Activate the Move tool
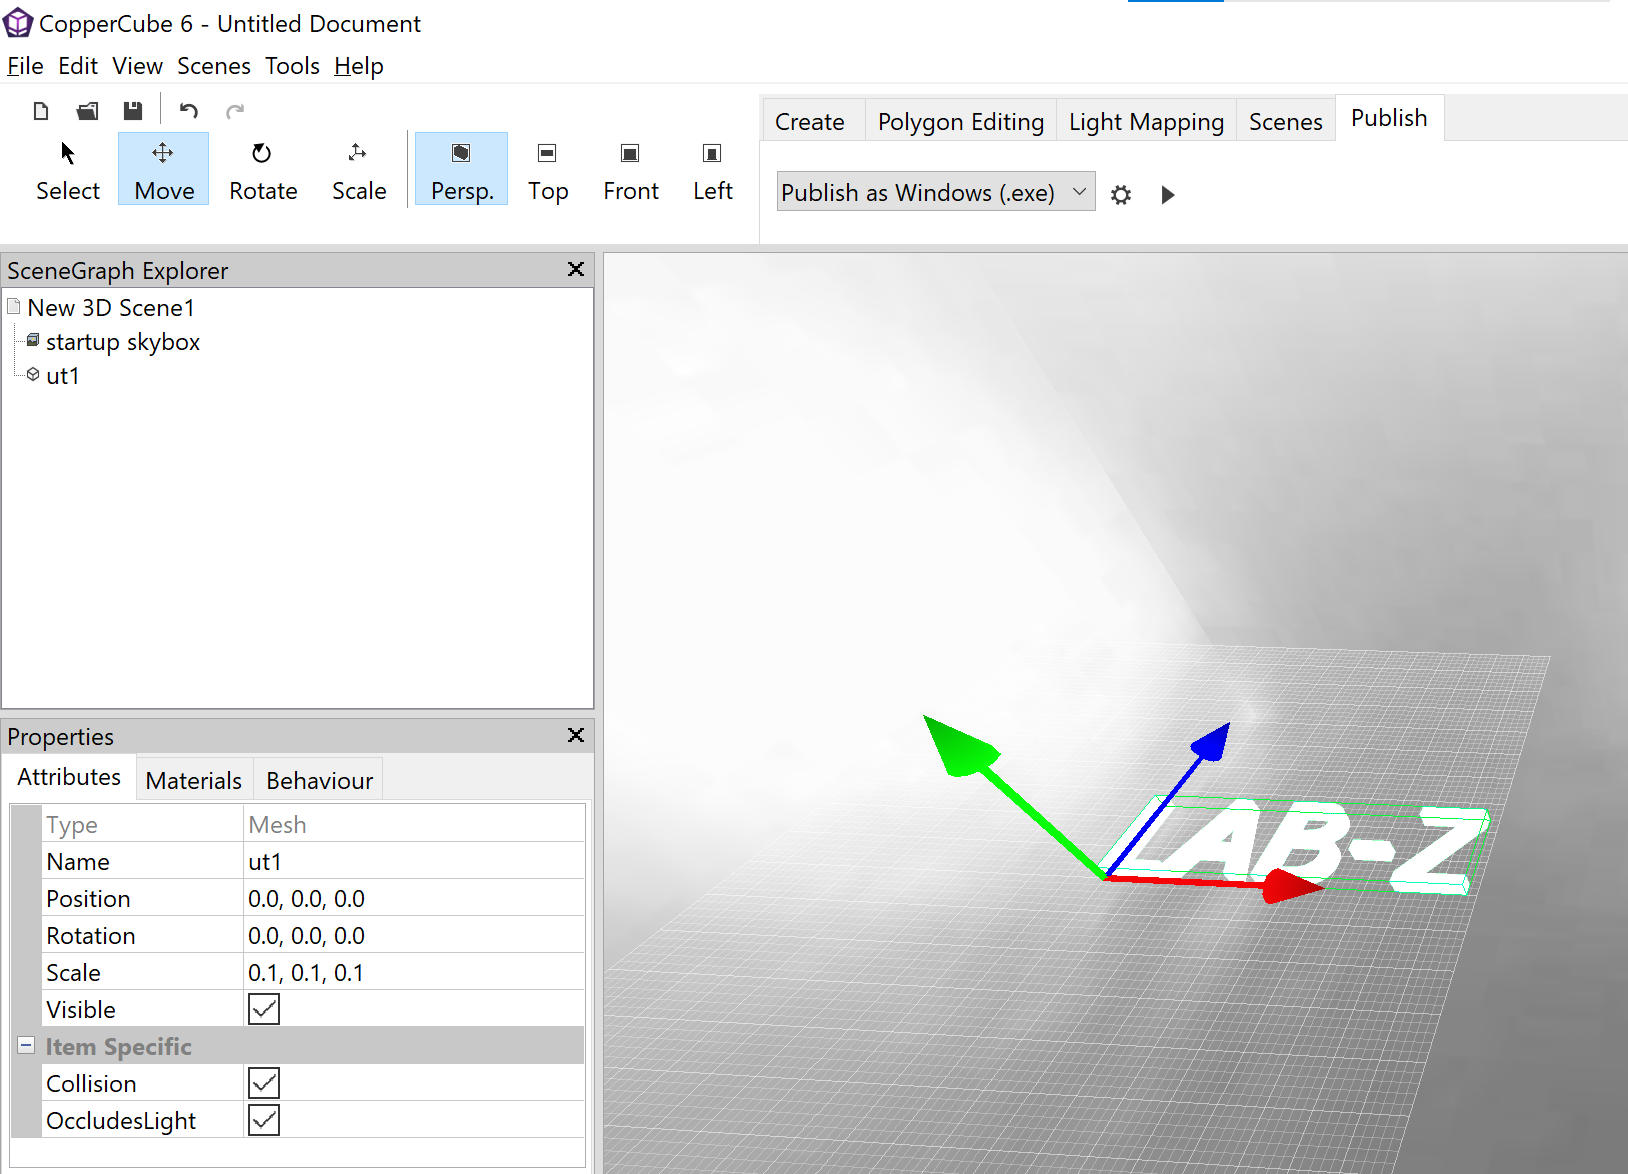 pyautogui.click(x=164, y=170)
